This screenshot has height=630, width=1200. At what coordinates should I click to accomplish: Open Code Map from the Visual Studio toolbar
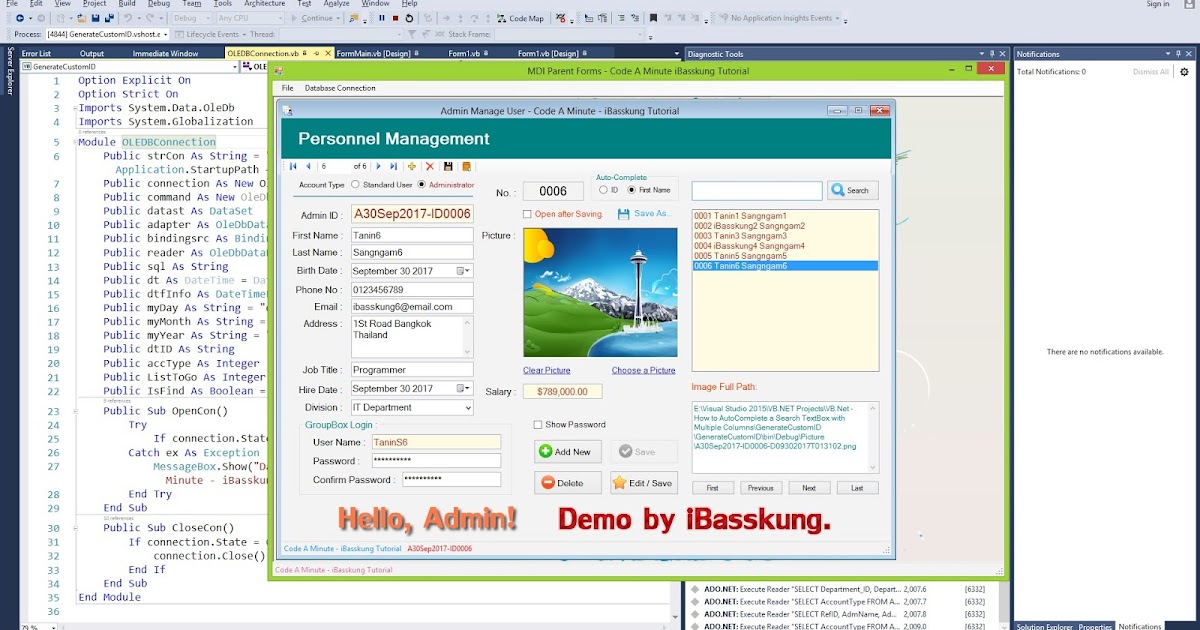pyautogui.click(x=523, y=17)
